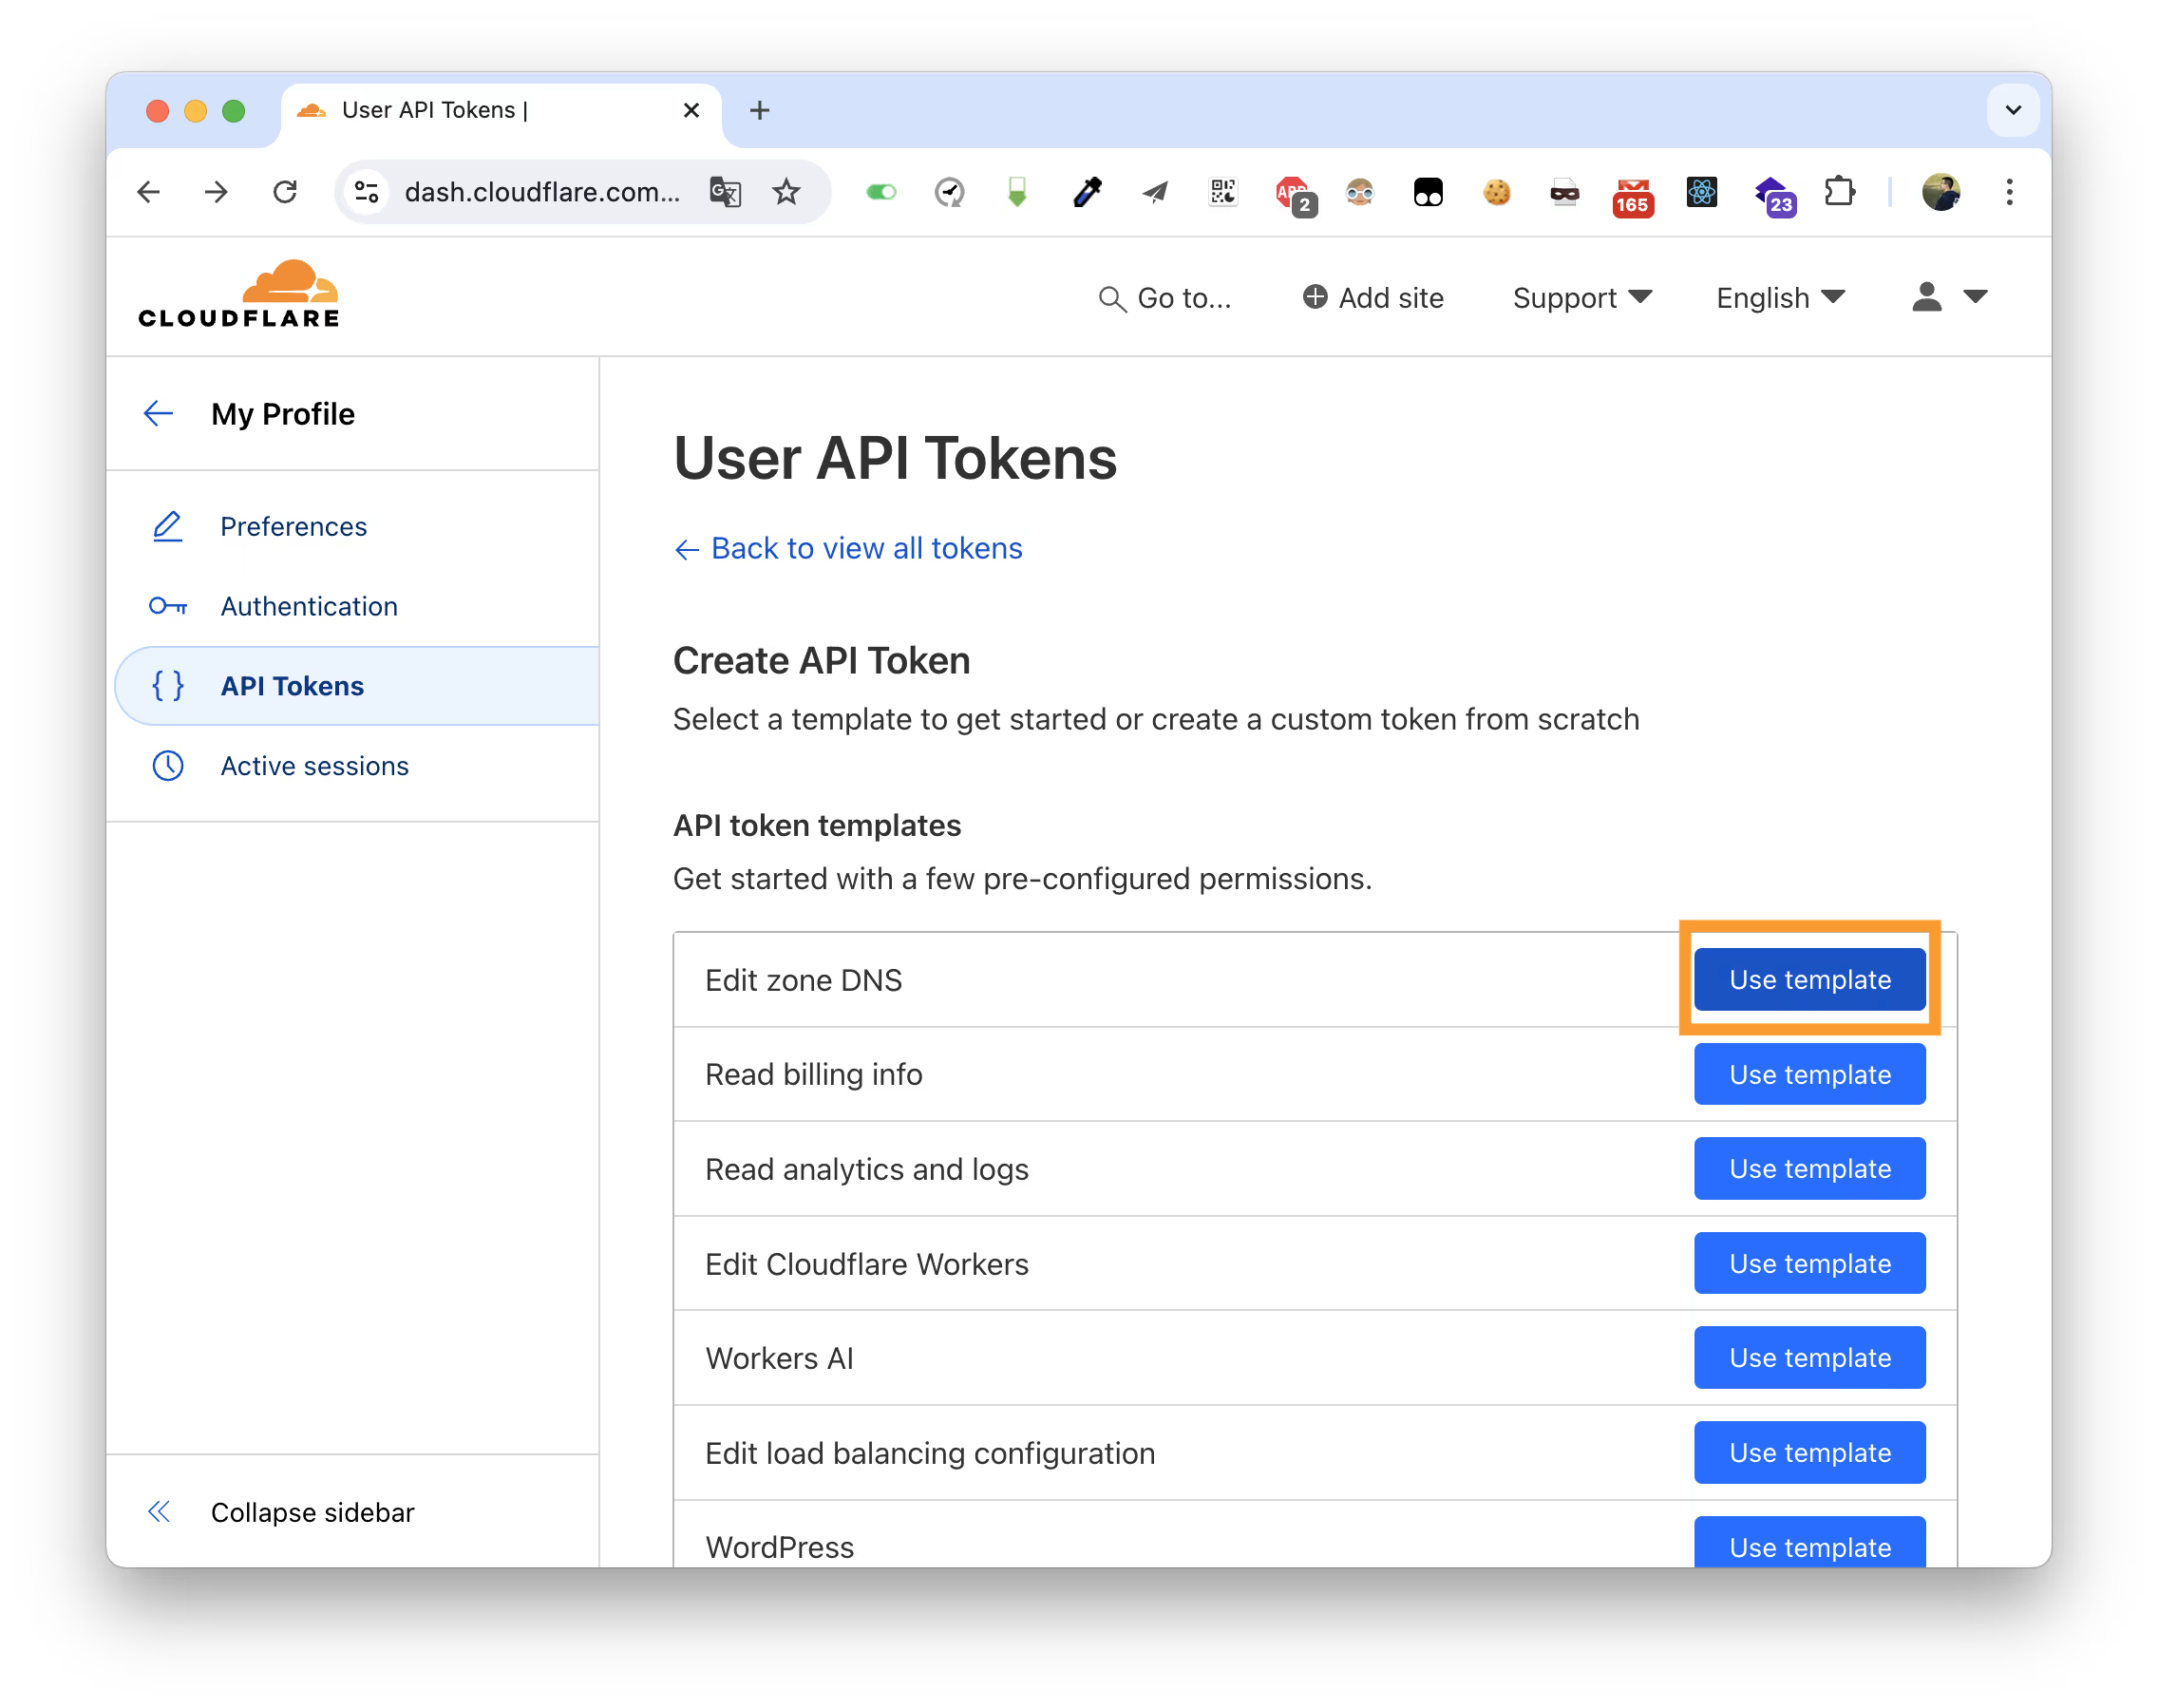Screen dimensions: 2158x1708
Task: Open the English language dropdown
Action: click(x=1780, y=298)
